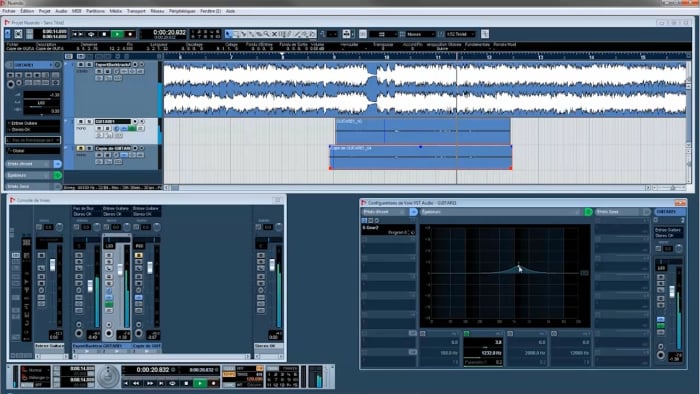Mute the GUITAR01 track in track list
Image resolution: width=700 pixels, height=394 pixels.
(x=81, y=121)
